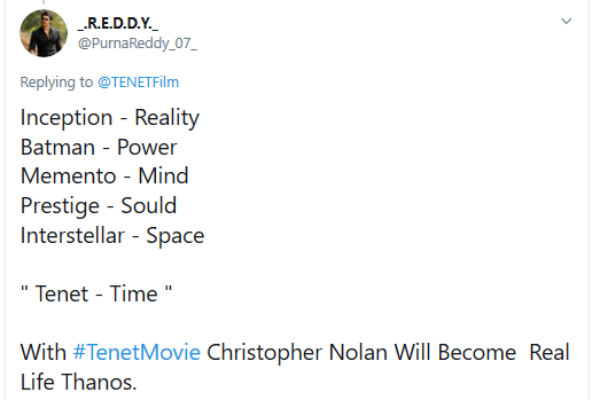Screen dimensions: 600x400
Task: Click the 'Batman - Power' line
Action: click(x=99, y=147)
